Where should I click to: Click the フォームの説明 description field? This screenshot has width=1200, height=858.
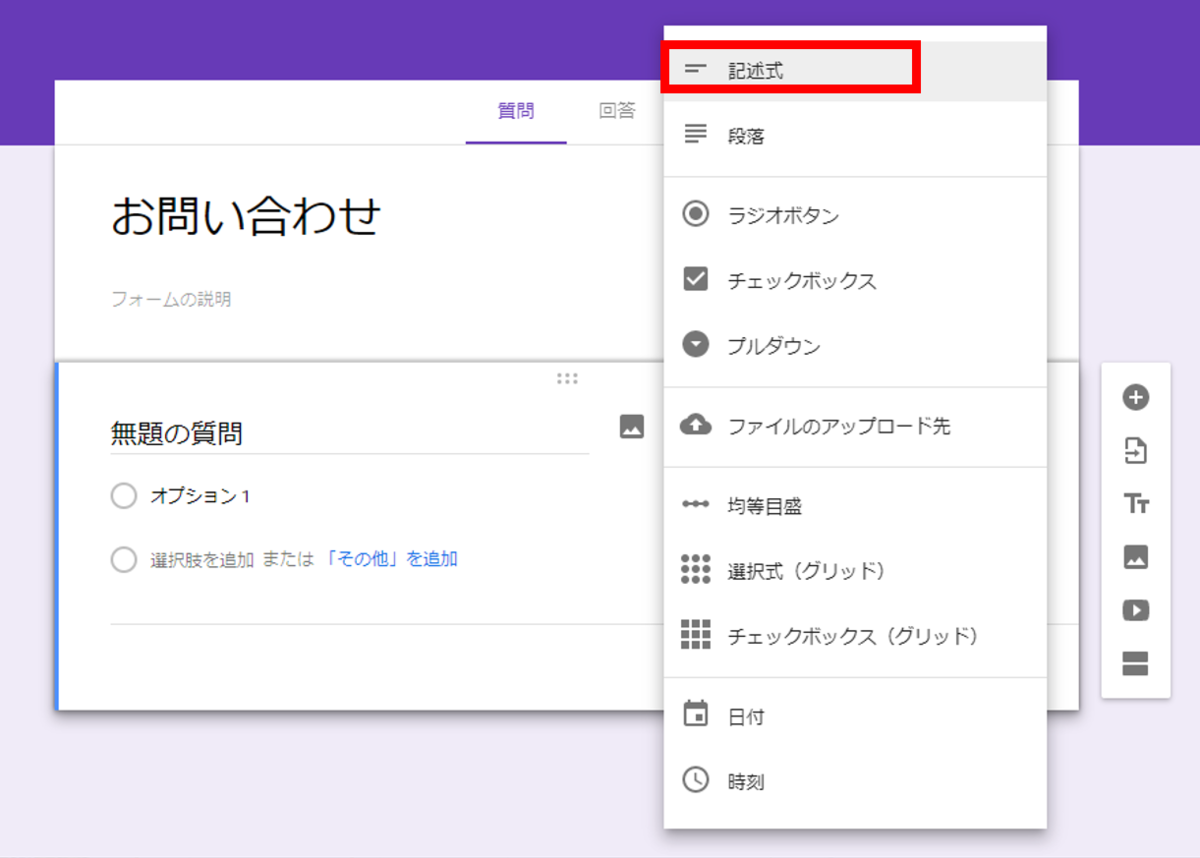[171, 299]
